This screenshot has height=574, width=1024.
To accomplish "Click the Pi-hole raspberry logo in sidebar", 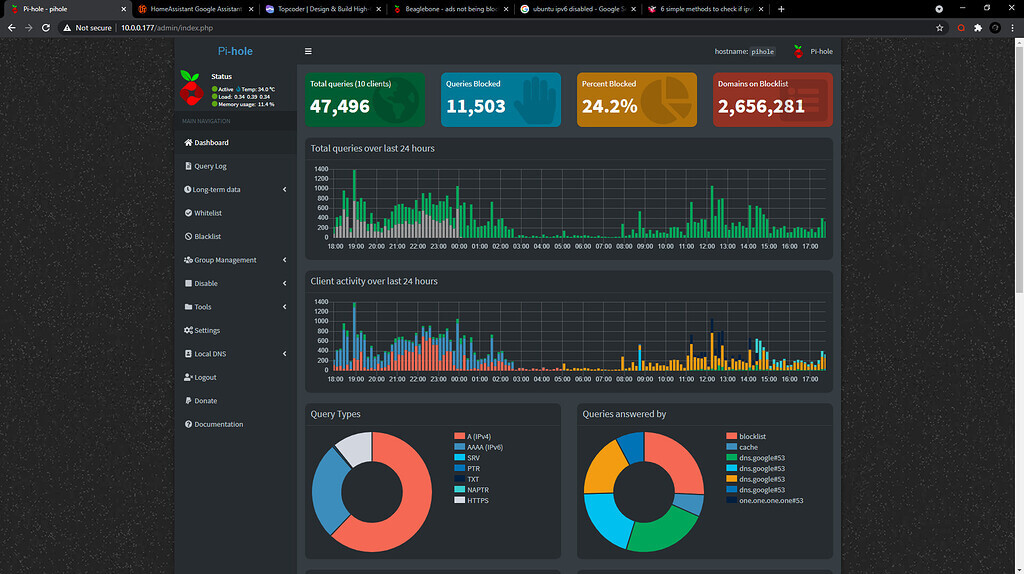I will tap(190, 88).
